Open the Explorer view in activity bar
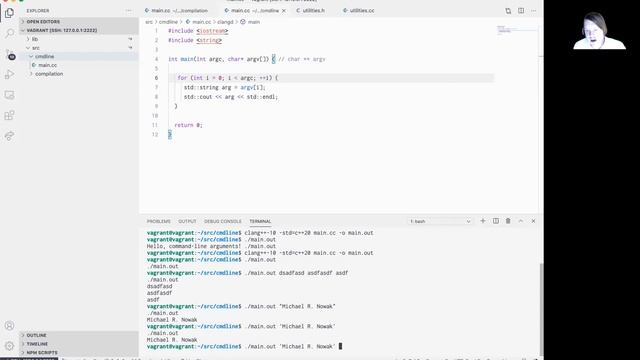The height and width of the screenshot is (360, 640). coord(9,13)
